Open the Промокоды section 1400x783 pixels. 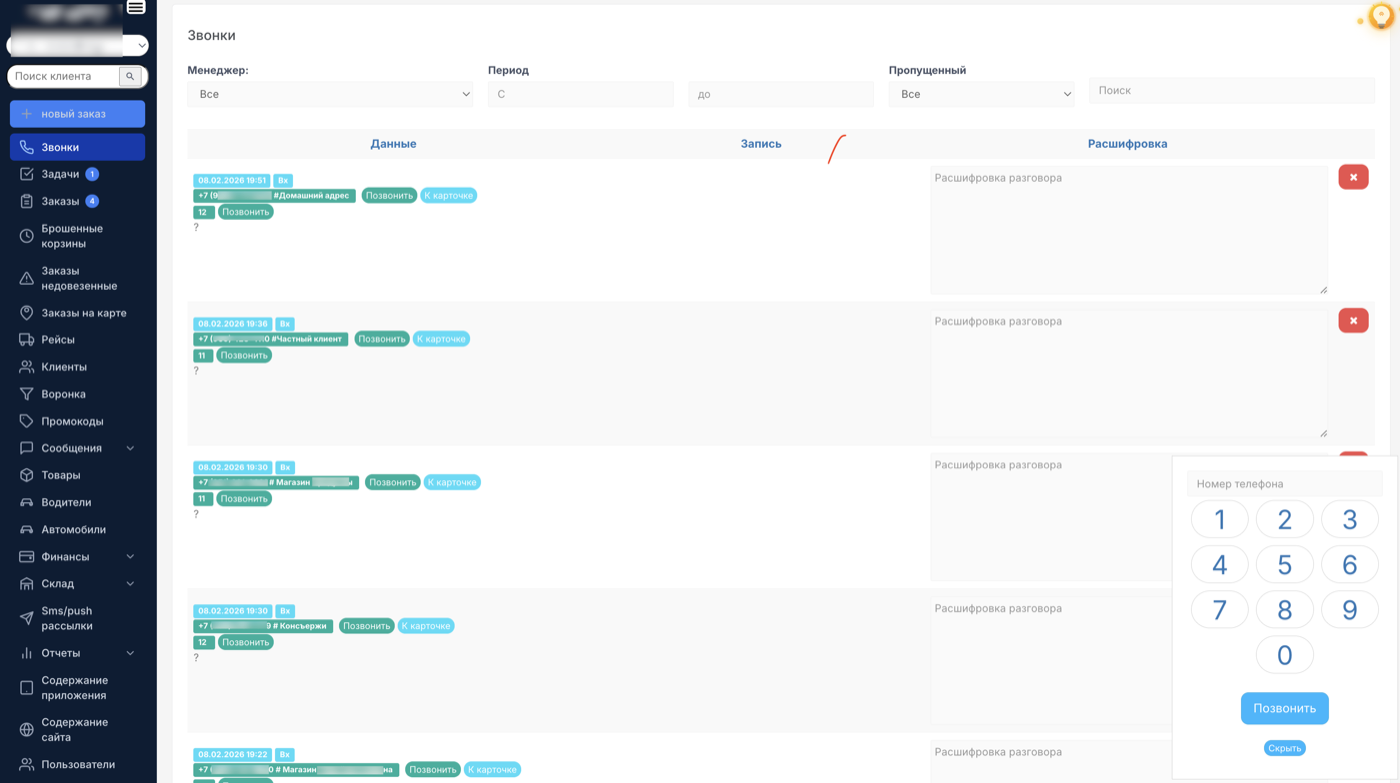(x=72, y=421)
